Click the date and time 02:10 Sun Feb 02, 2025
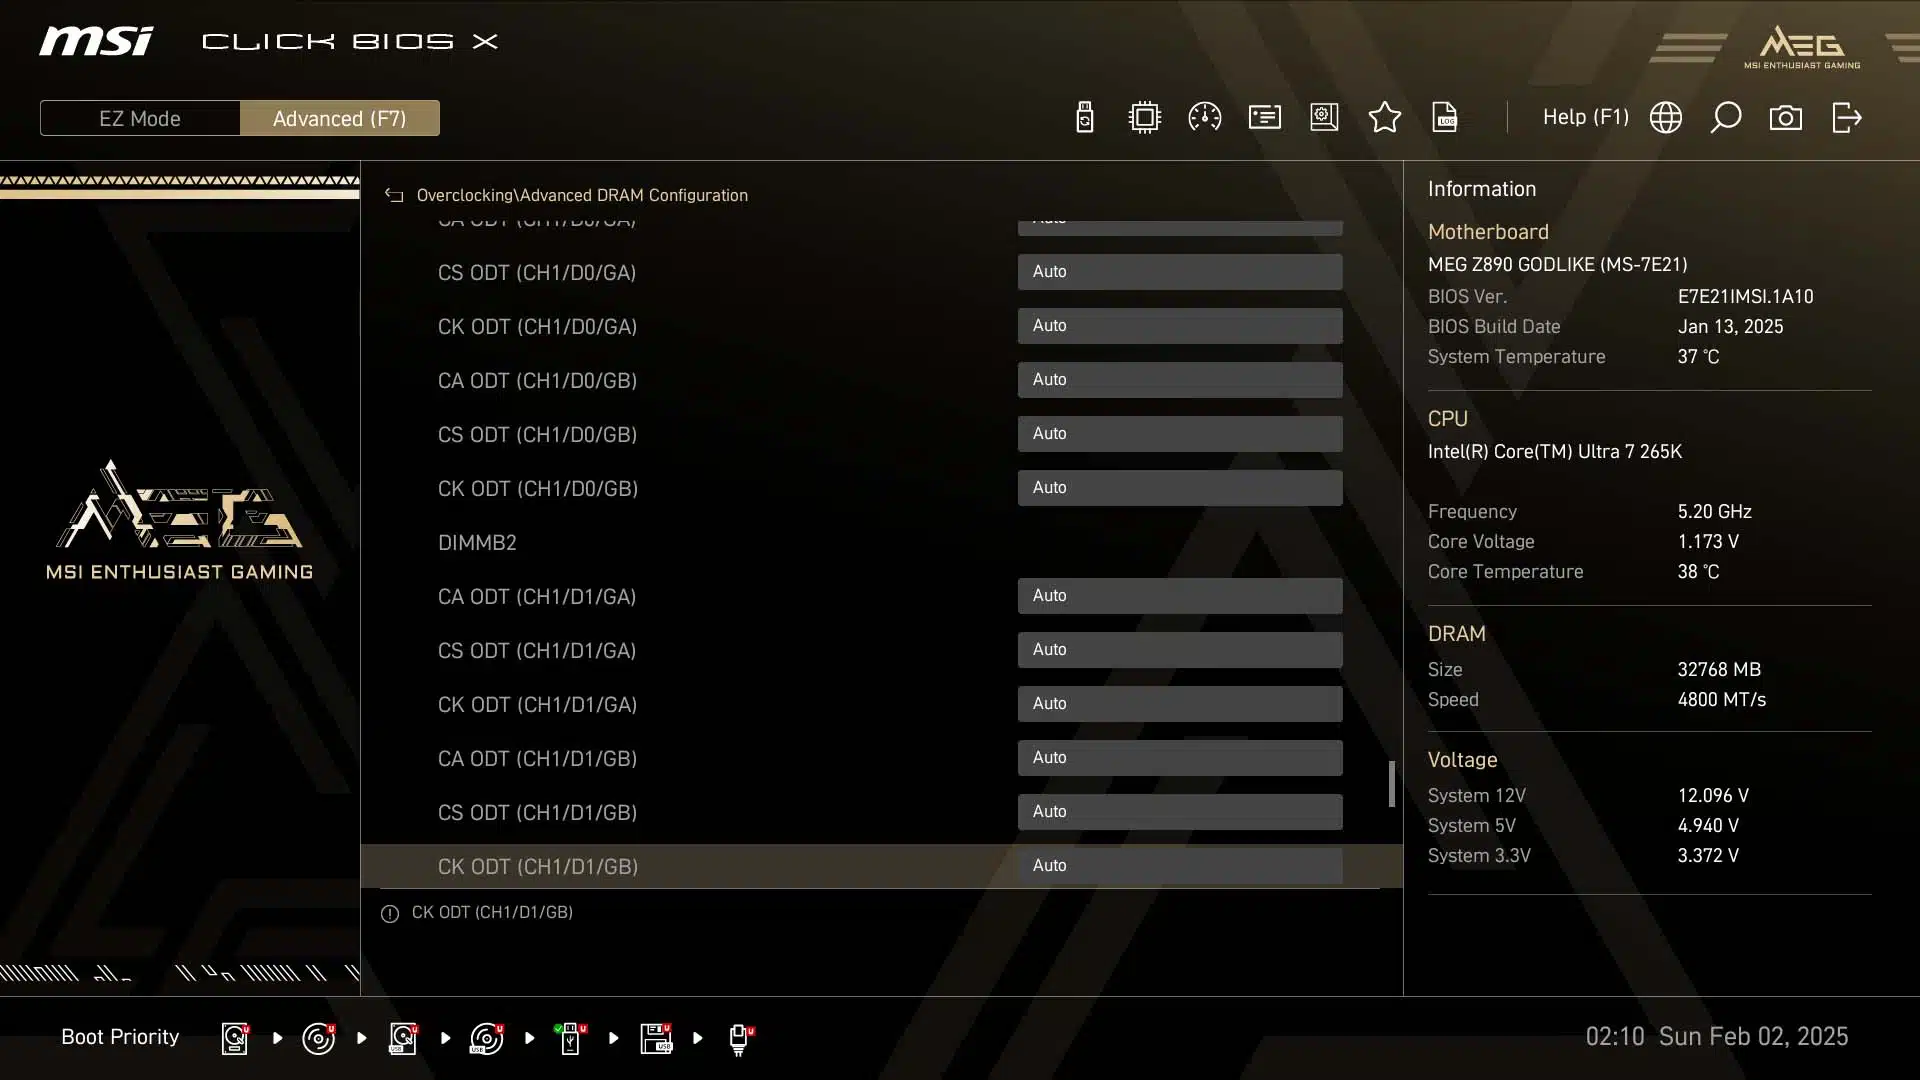This screenshot has width=1920, height=1080. (x=1716, y=1037)
